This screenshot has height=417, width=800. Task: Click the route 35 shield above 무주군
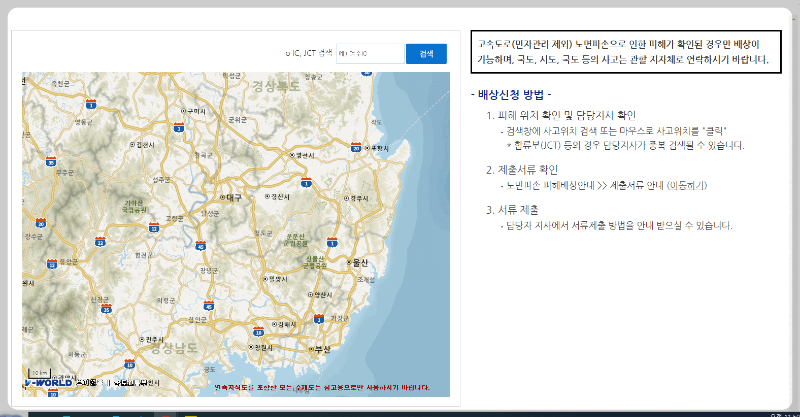pyautogui.click(x=51, y=162)
